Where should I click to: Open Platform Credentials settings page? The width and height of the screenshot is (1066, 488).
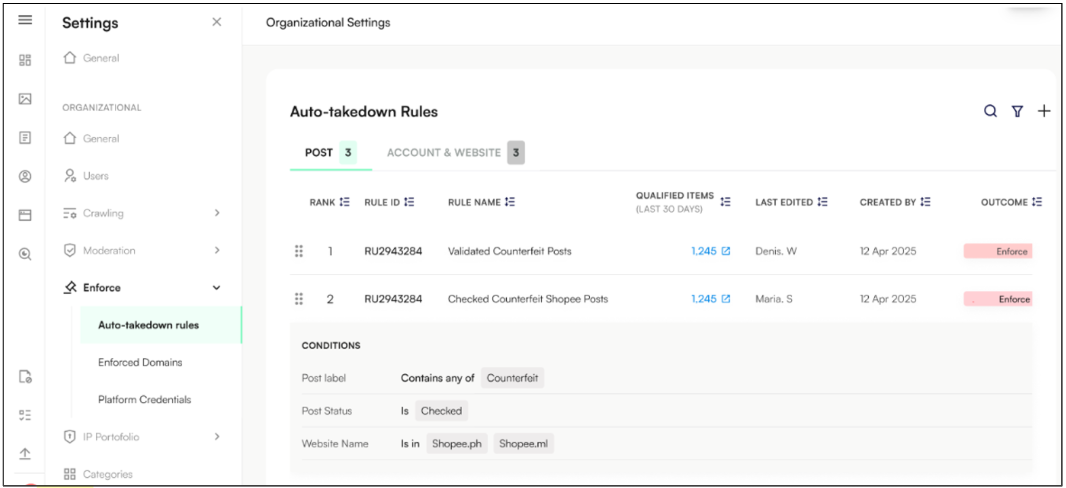pos(144,400)
